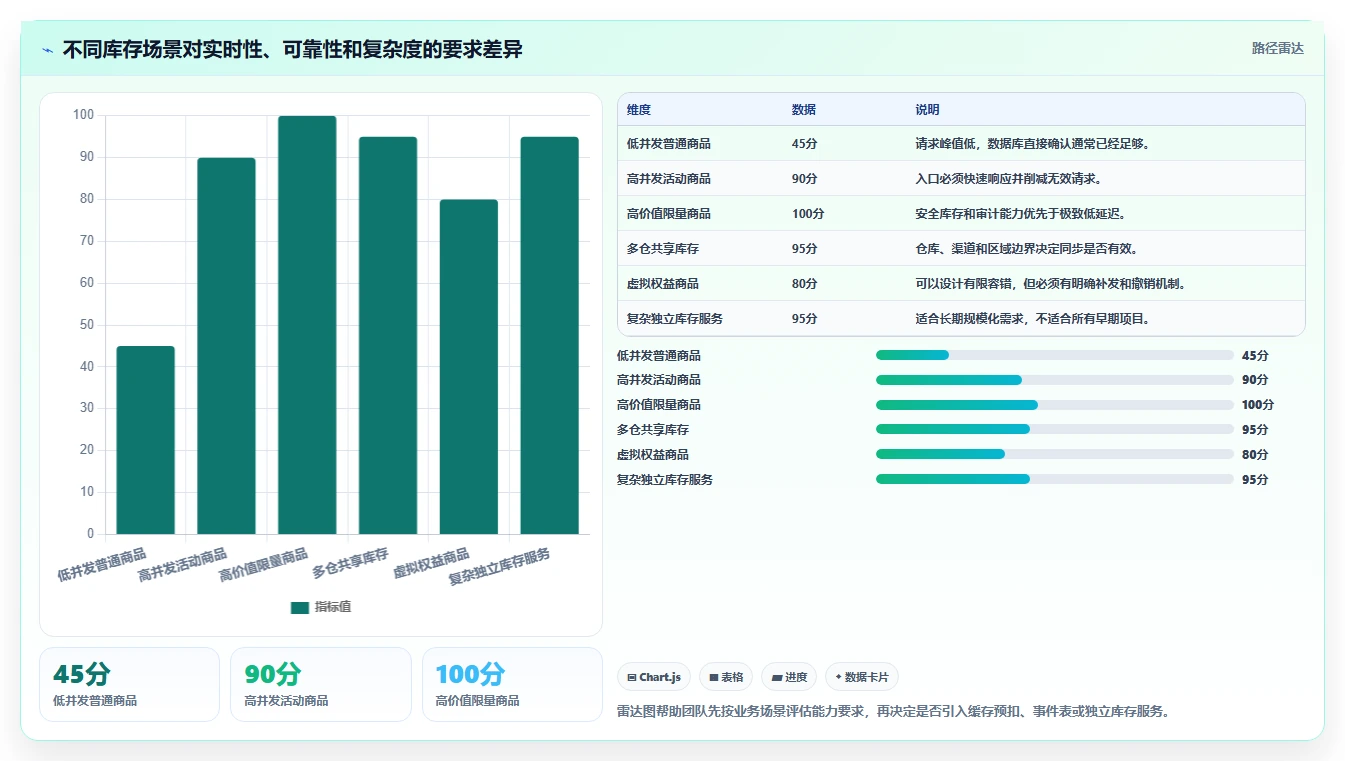1345x761 pixels.
Task: Open the 90分 高并发活动商品 data card
Action: pyautogui.click(x=321, y=684)
